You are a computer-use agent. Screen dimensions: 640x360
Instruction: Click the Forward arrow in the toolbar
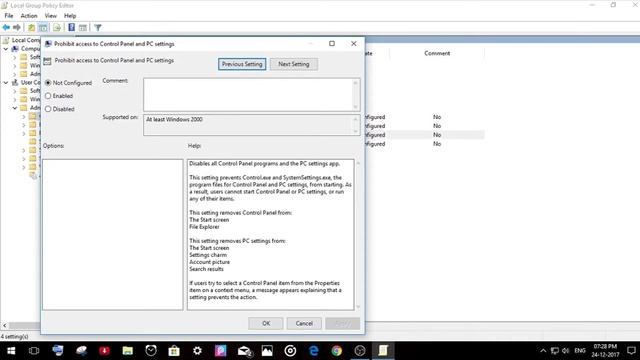point(17,27)
